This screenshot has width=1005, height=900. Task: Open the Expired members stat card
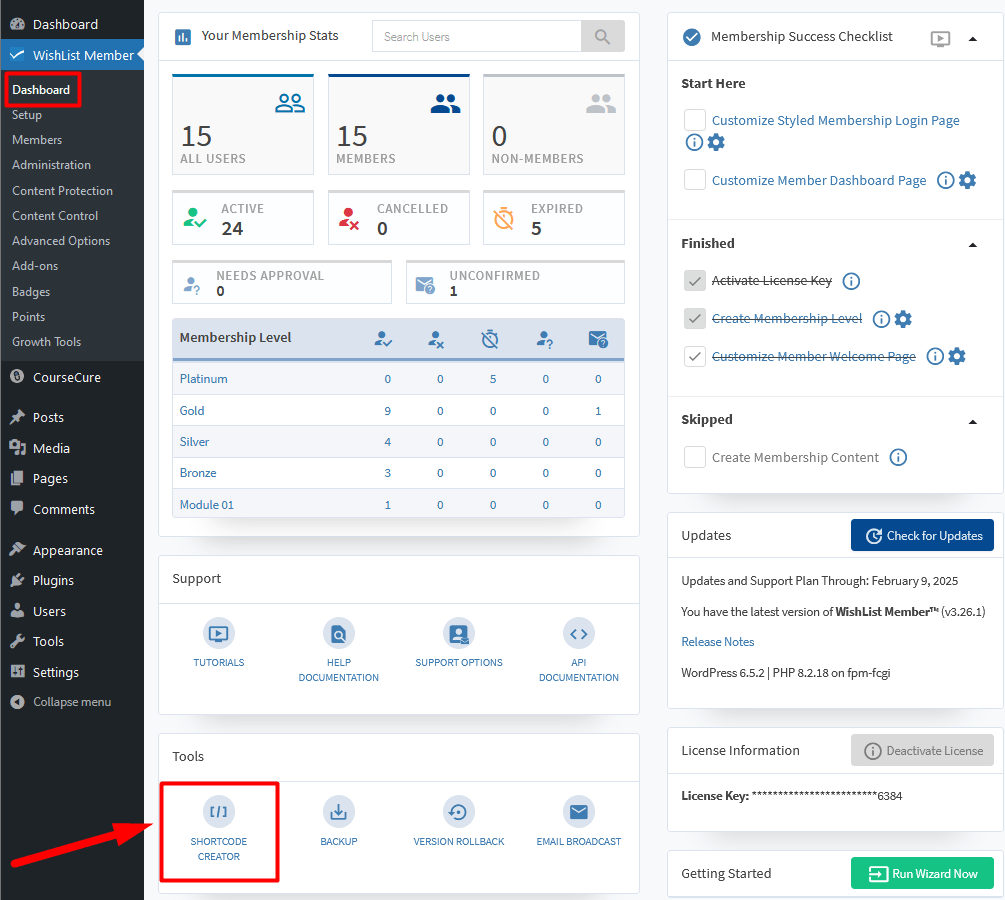pos(554,219)
